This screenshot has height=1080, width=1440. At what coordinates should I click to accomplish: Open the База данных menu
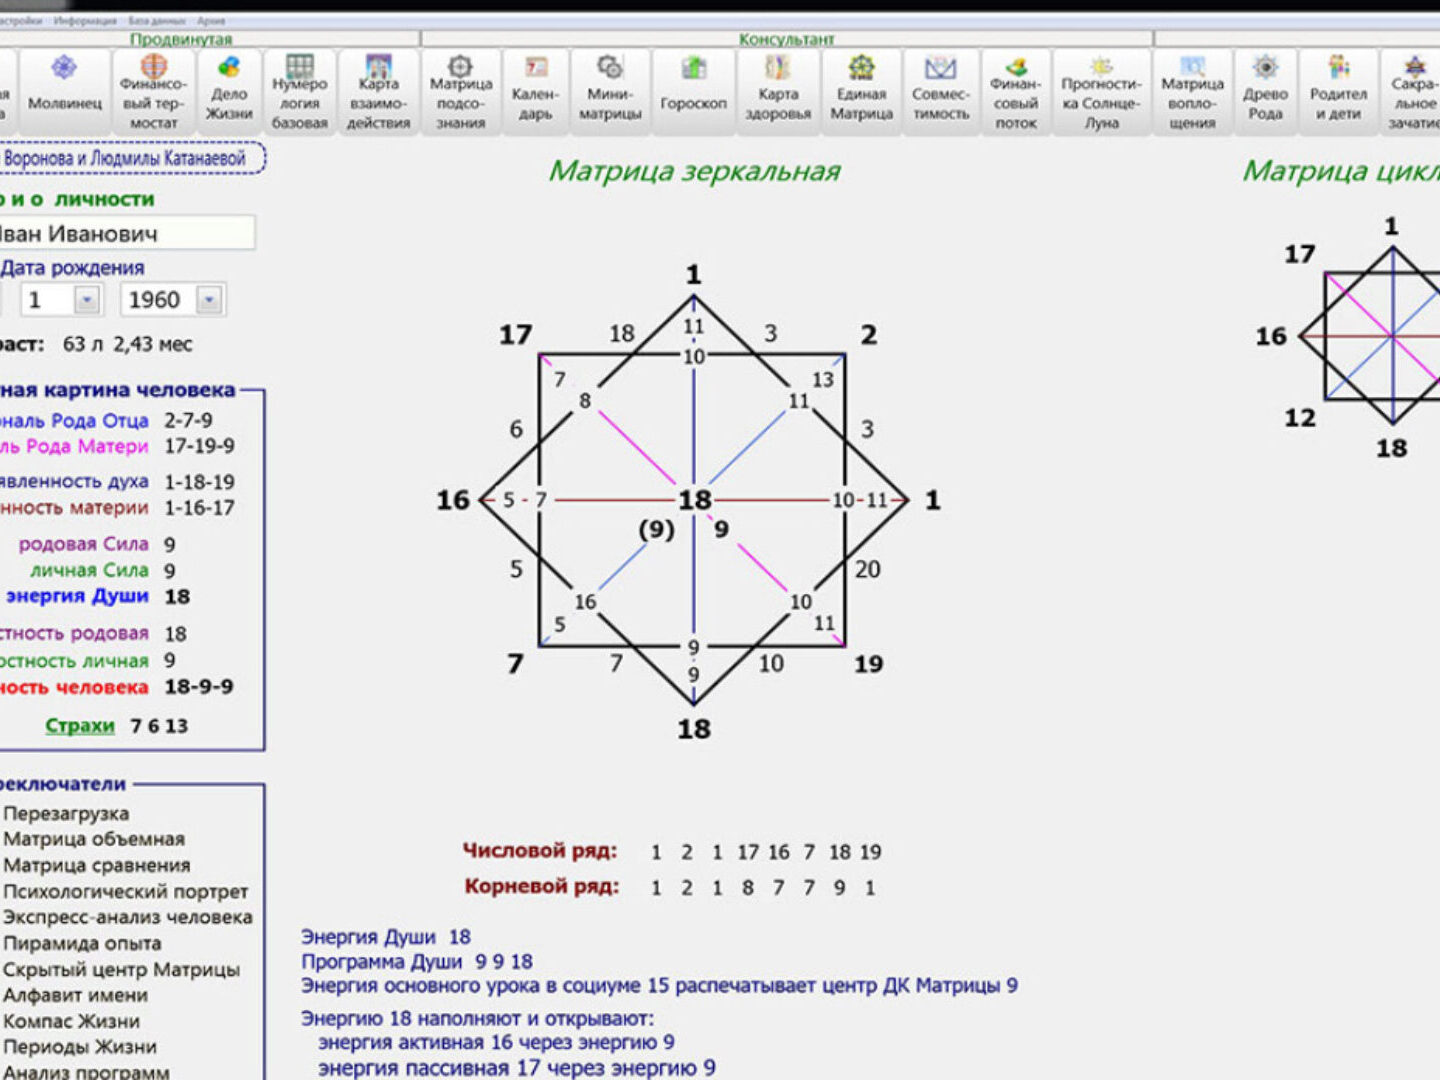(x=156, y=20)
